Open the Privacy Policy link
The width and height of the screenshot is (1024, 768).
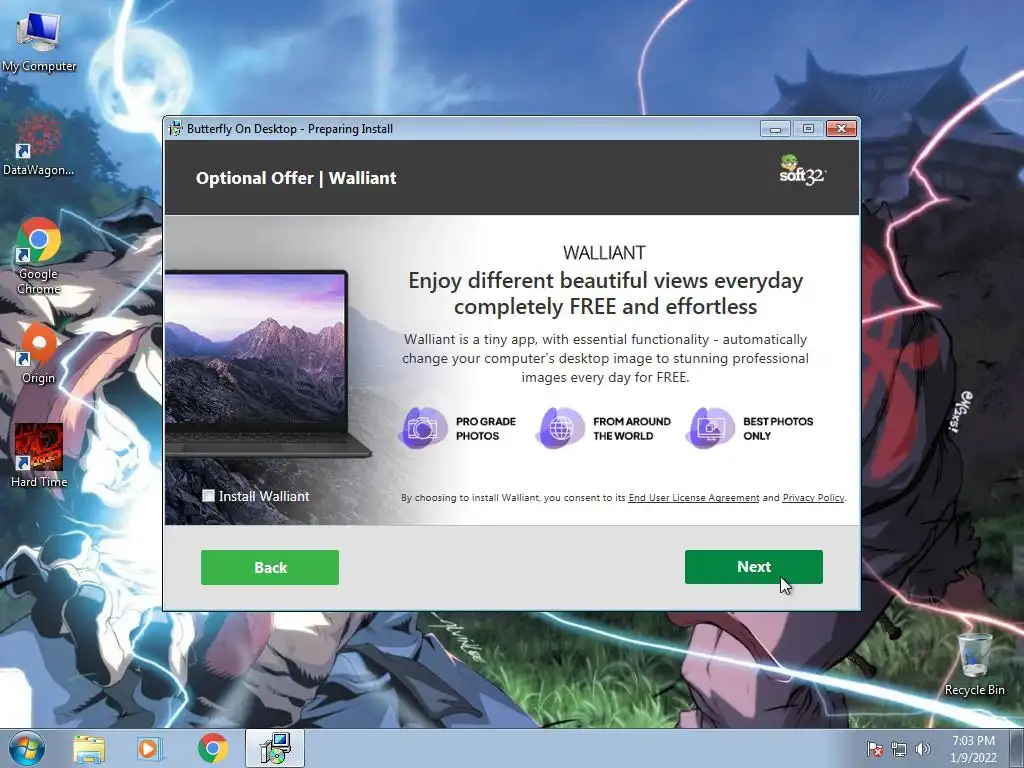(x=813, y=498)
